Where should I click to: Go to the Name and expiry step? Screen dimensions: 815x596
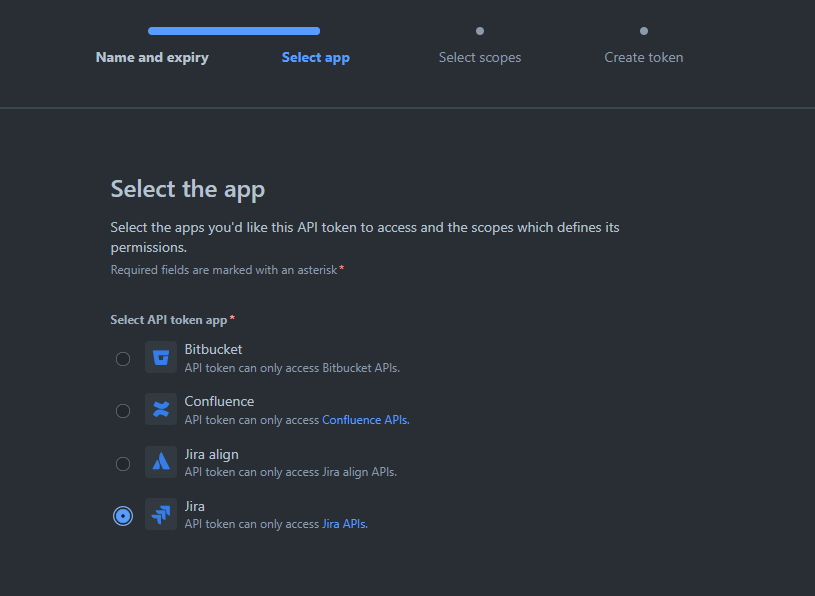pyautogui.click(x=152, y=57)
